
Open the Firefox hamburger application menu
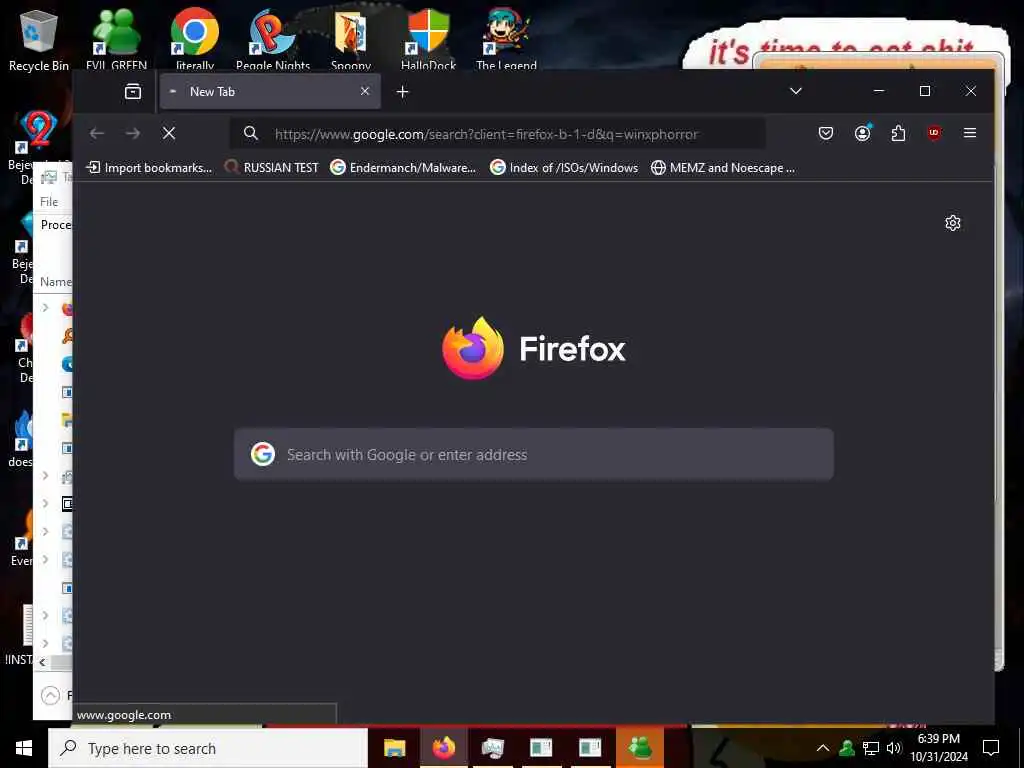click(970, 133)
